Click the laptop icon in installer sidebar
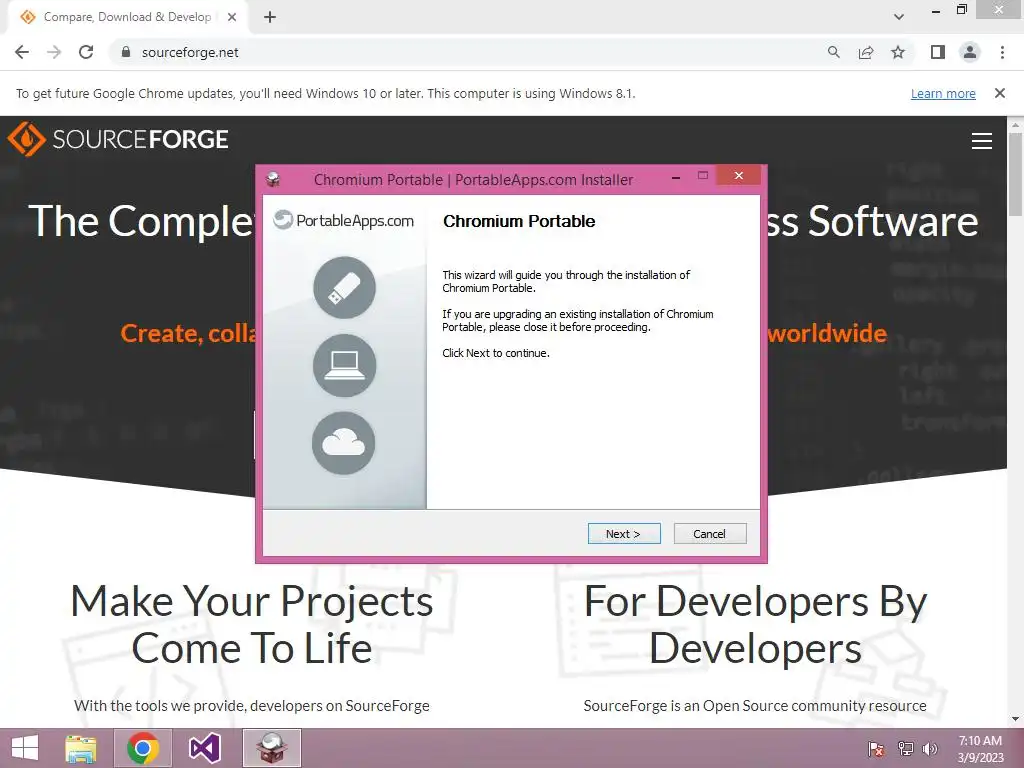Screen dimensions: 1024x768 click(x=344, y=365)
